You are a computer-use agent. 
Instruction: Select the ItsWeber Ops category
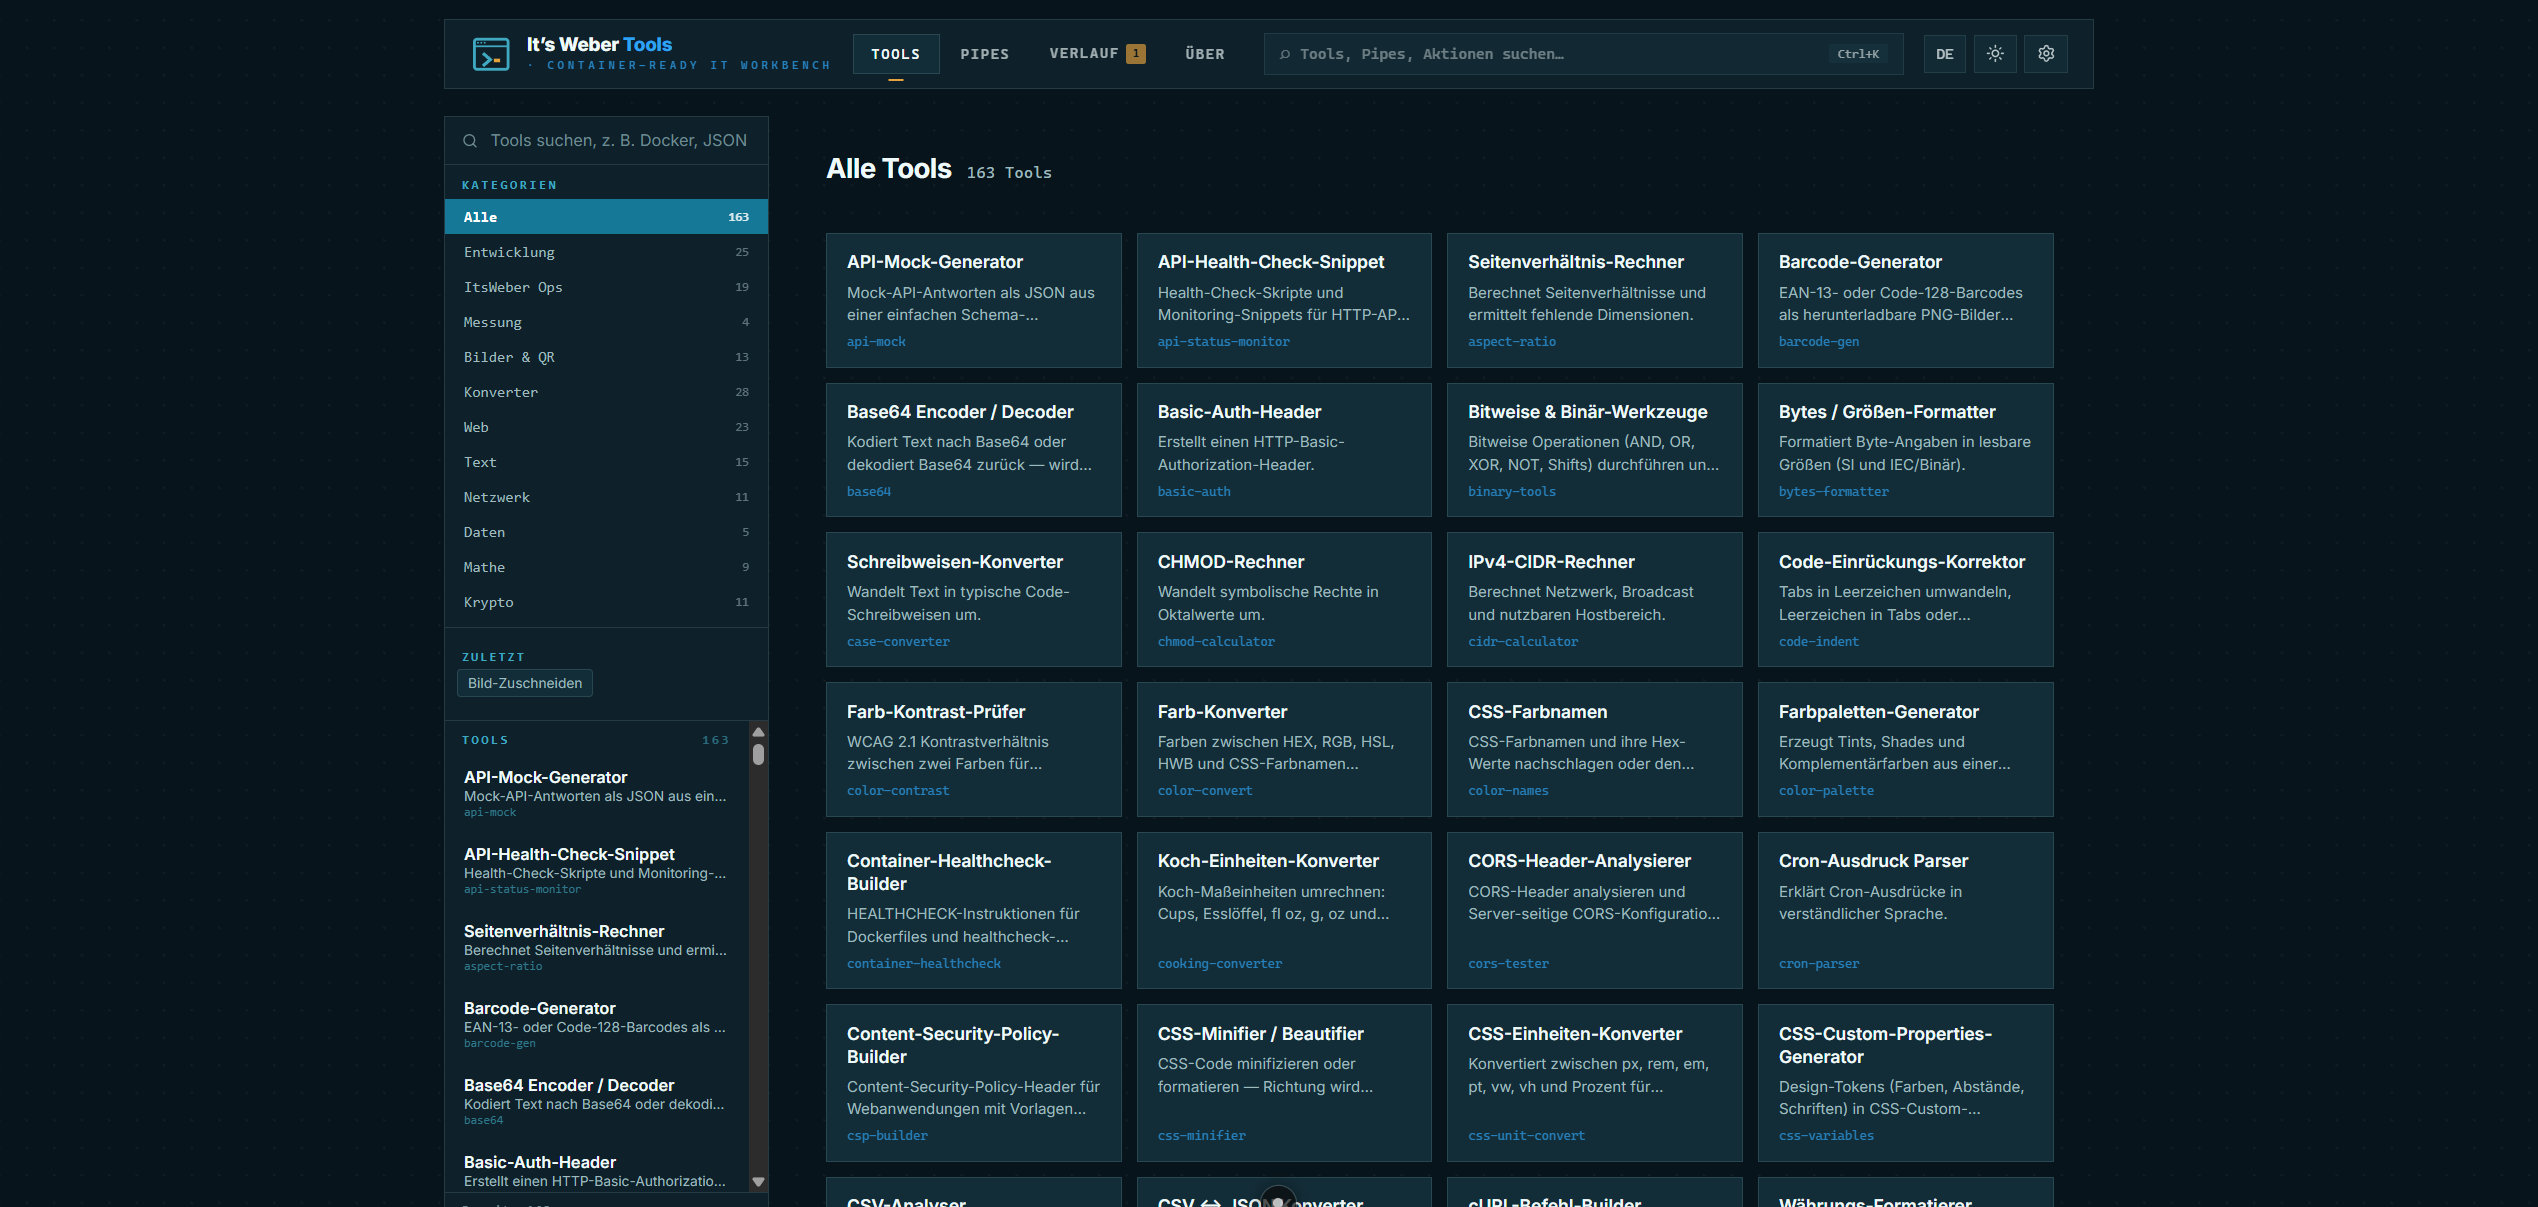606,287
